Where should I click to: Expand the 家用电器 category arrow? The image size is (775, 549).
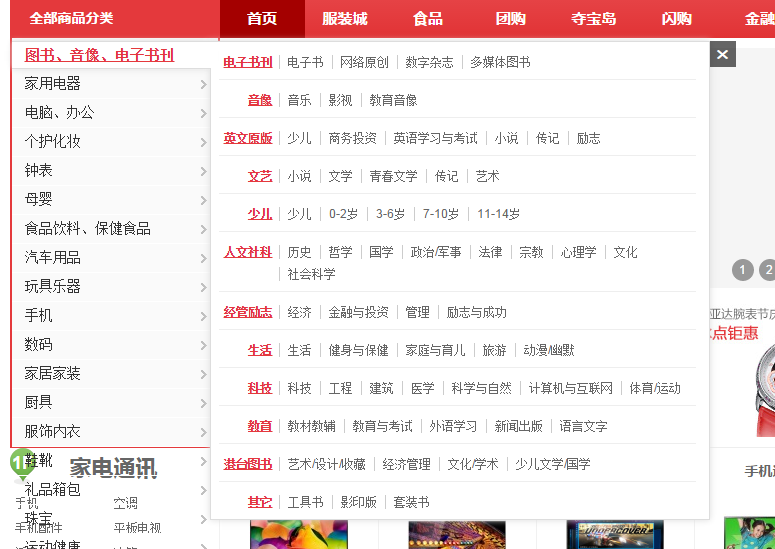[x=204, y=84]
